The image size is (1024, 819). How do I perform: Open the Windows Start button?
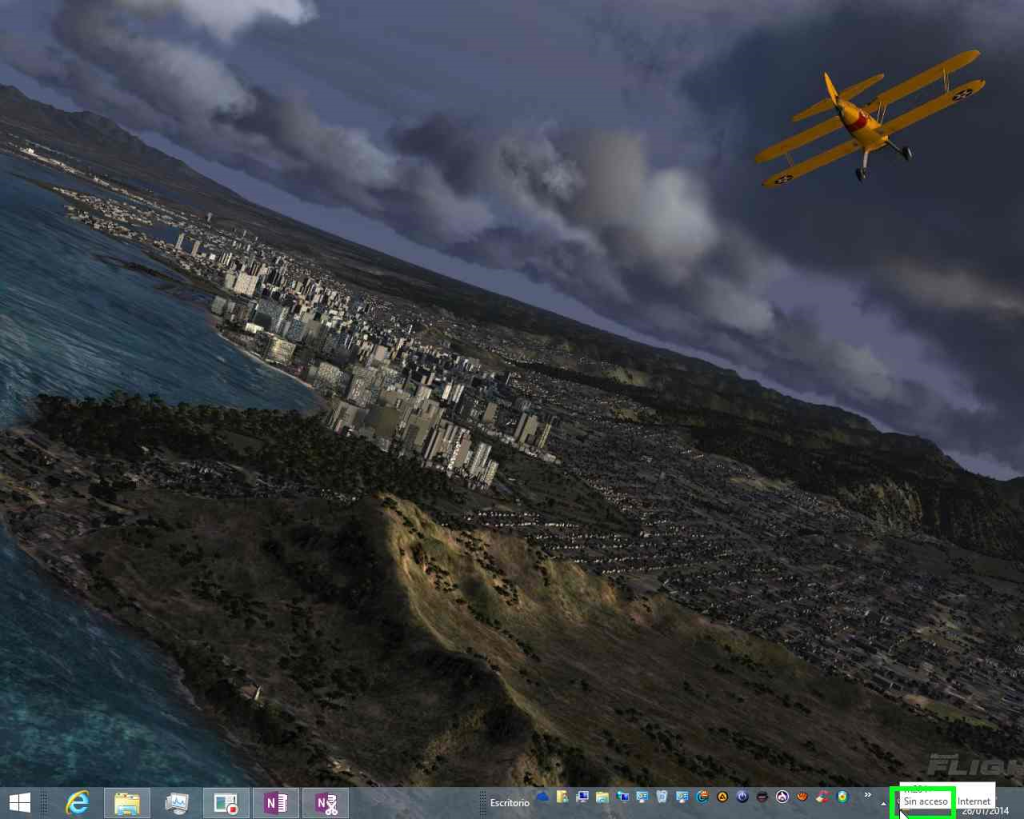tap(20, 803)
